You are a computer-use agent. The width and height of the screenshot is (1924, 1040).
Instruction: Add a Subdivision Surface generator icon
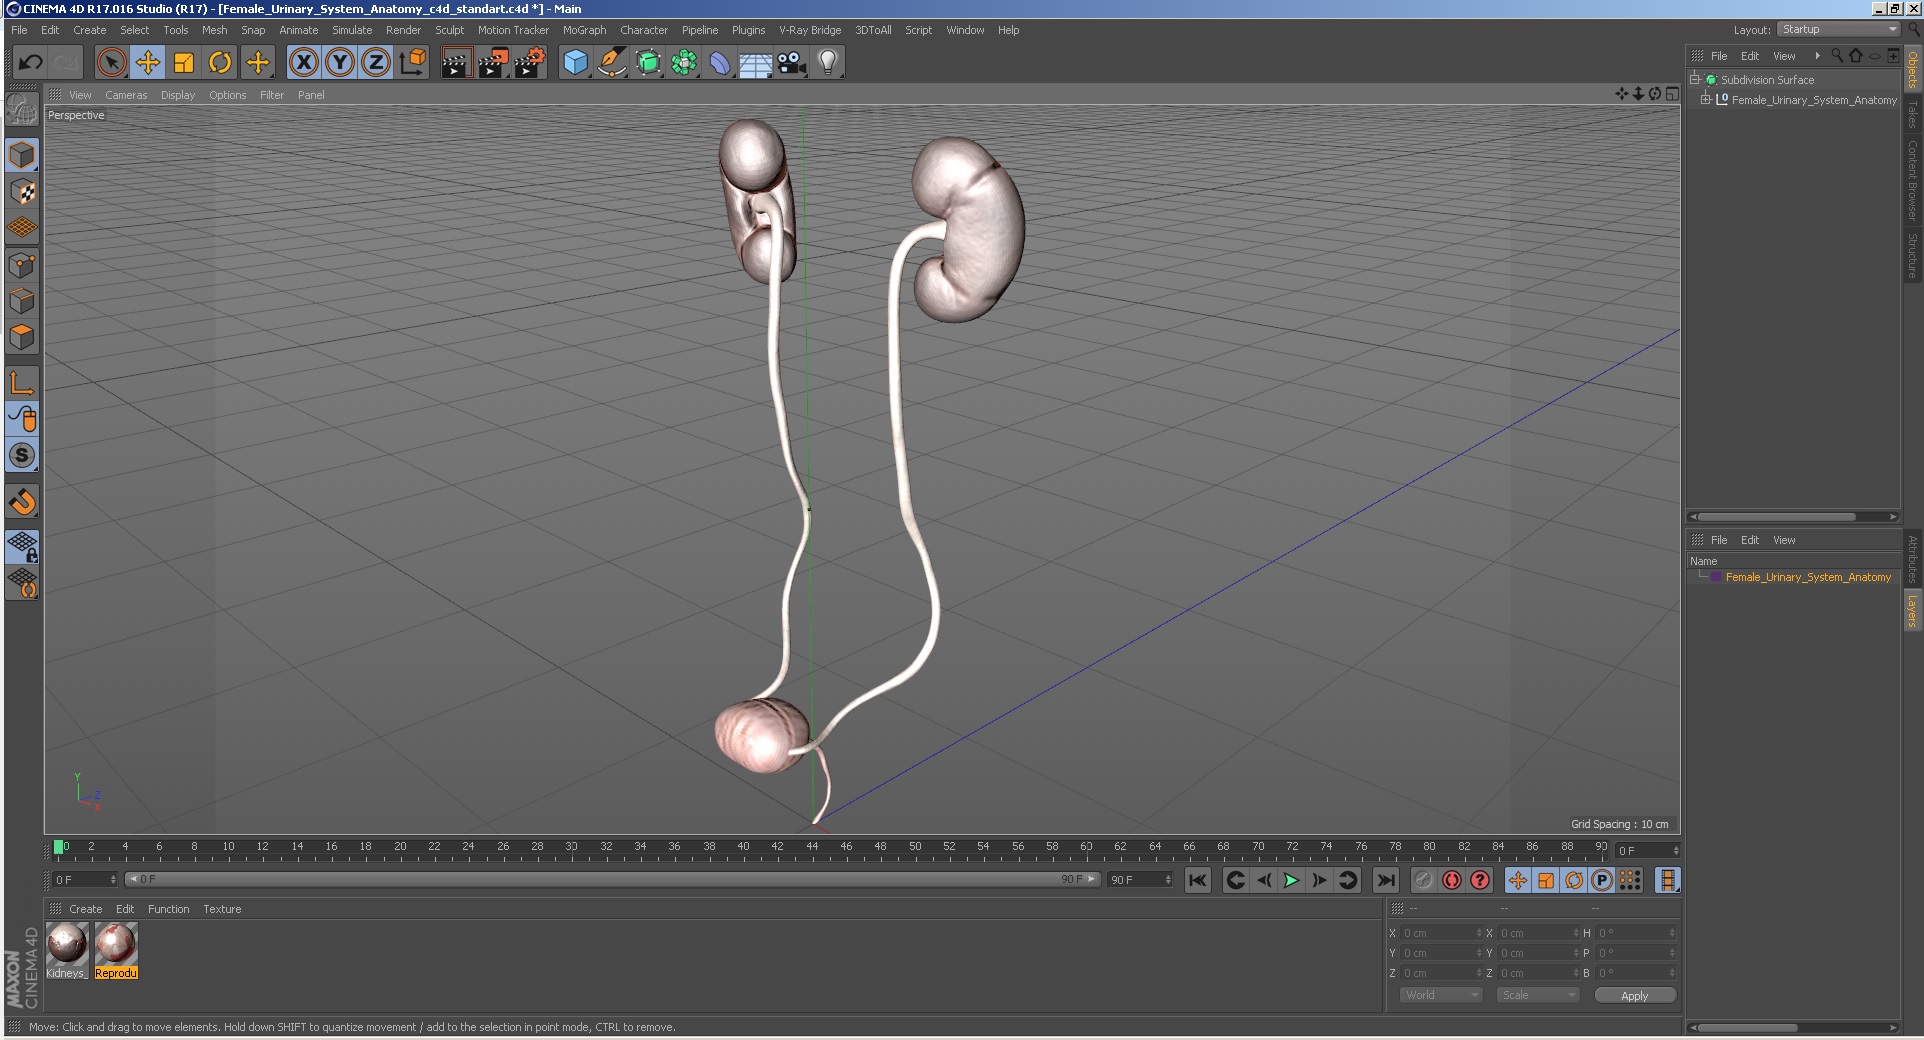pyautogui.click(x=648, y=63)
